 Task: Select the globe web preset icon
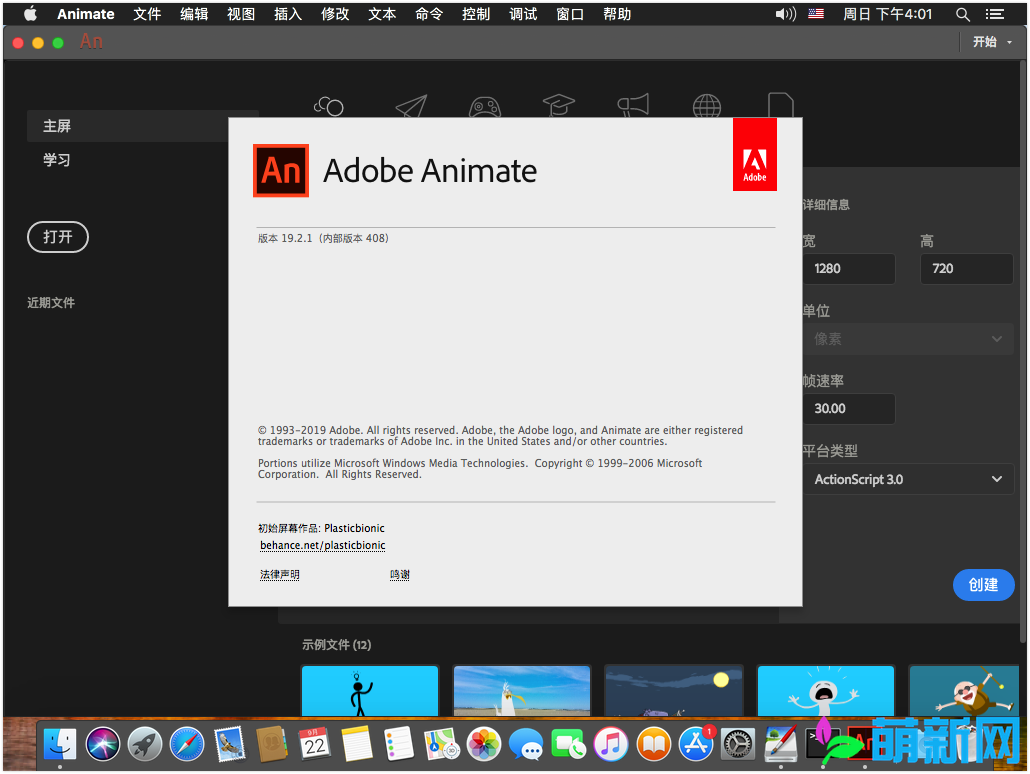[707, 106]
